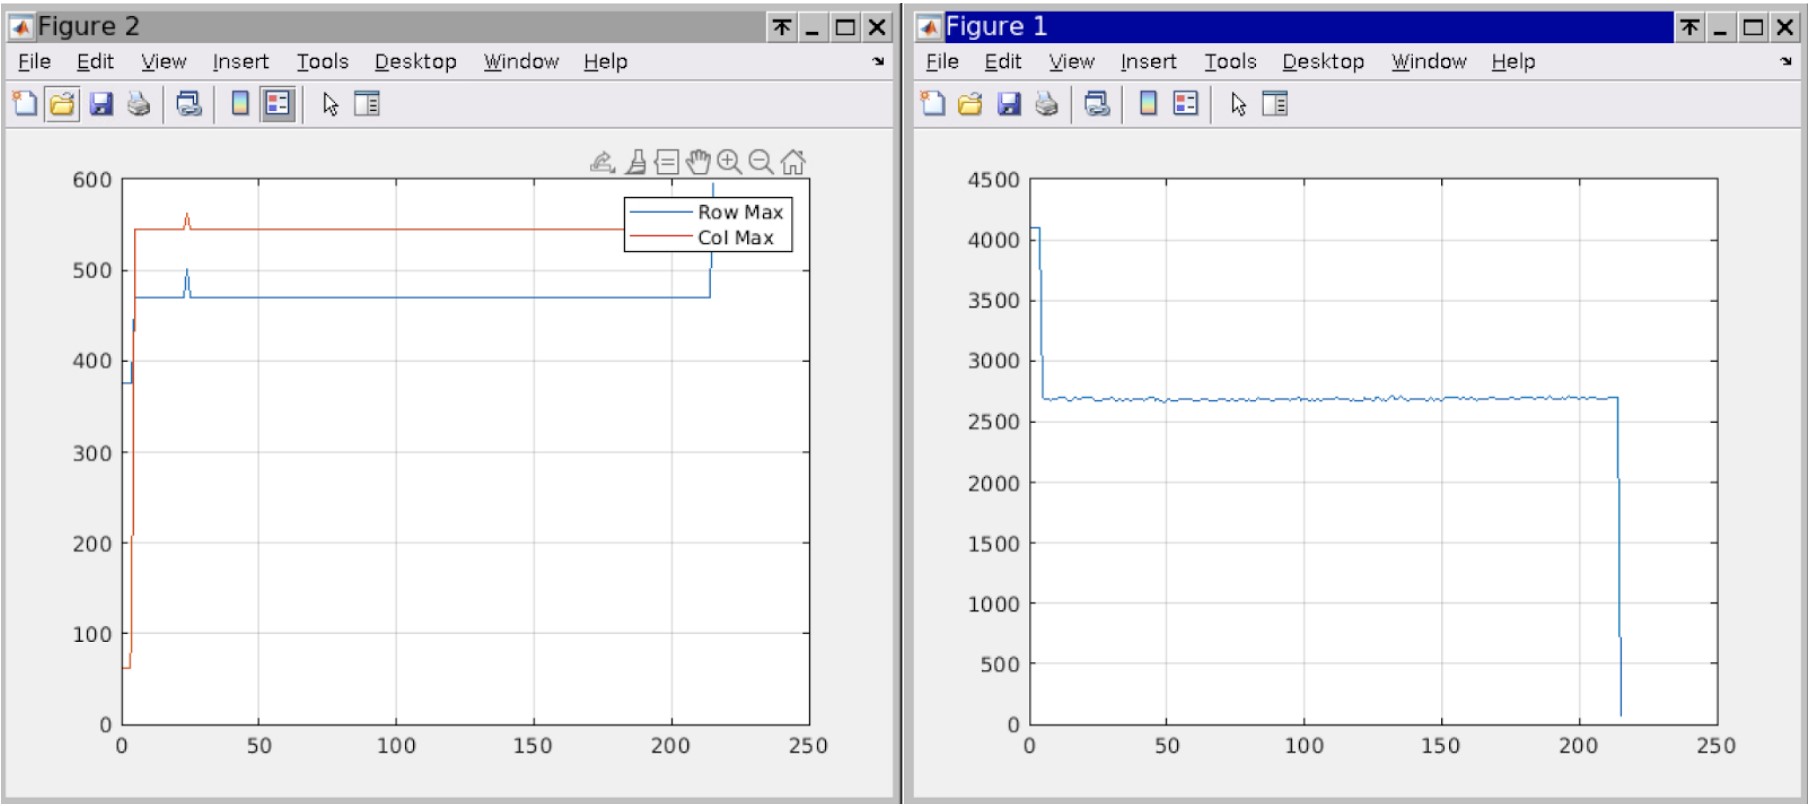Select the Brush data tool above the axes
The width and height of the screenshot is (1810, 806).
point(635,162)
